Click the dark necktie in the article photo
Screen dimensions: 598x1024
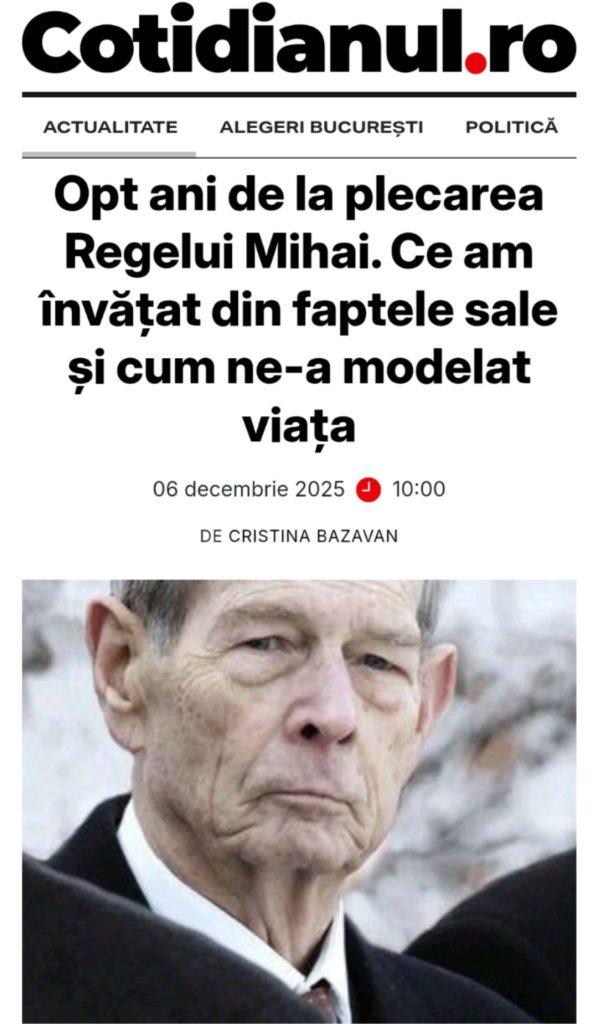321,1002
